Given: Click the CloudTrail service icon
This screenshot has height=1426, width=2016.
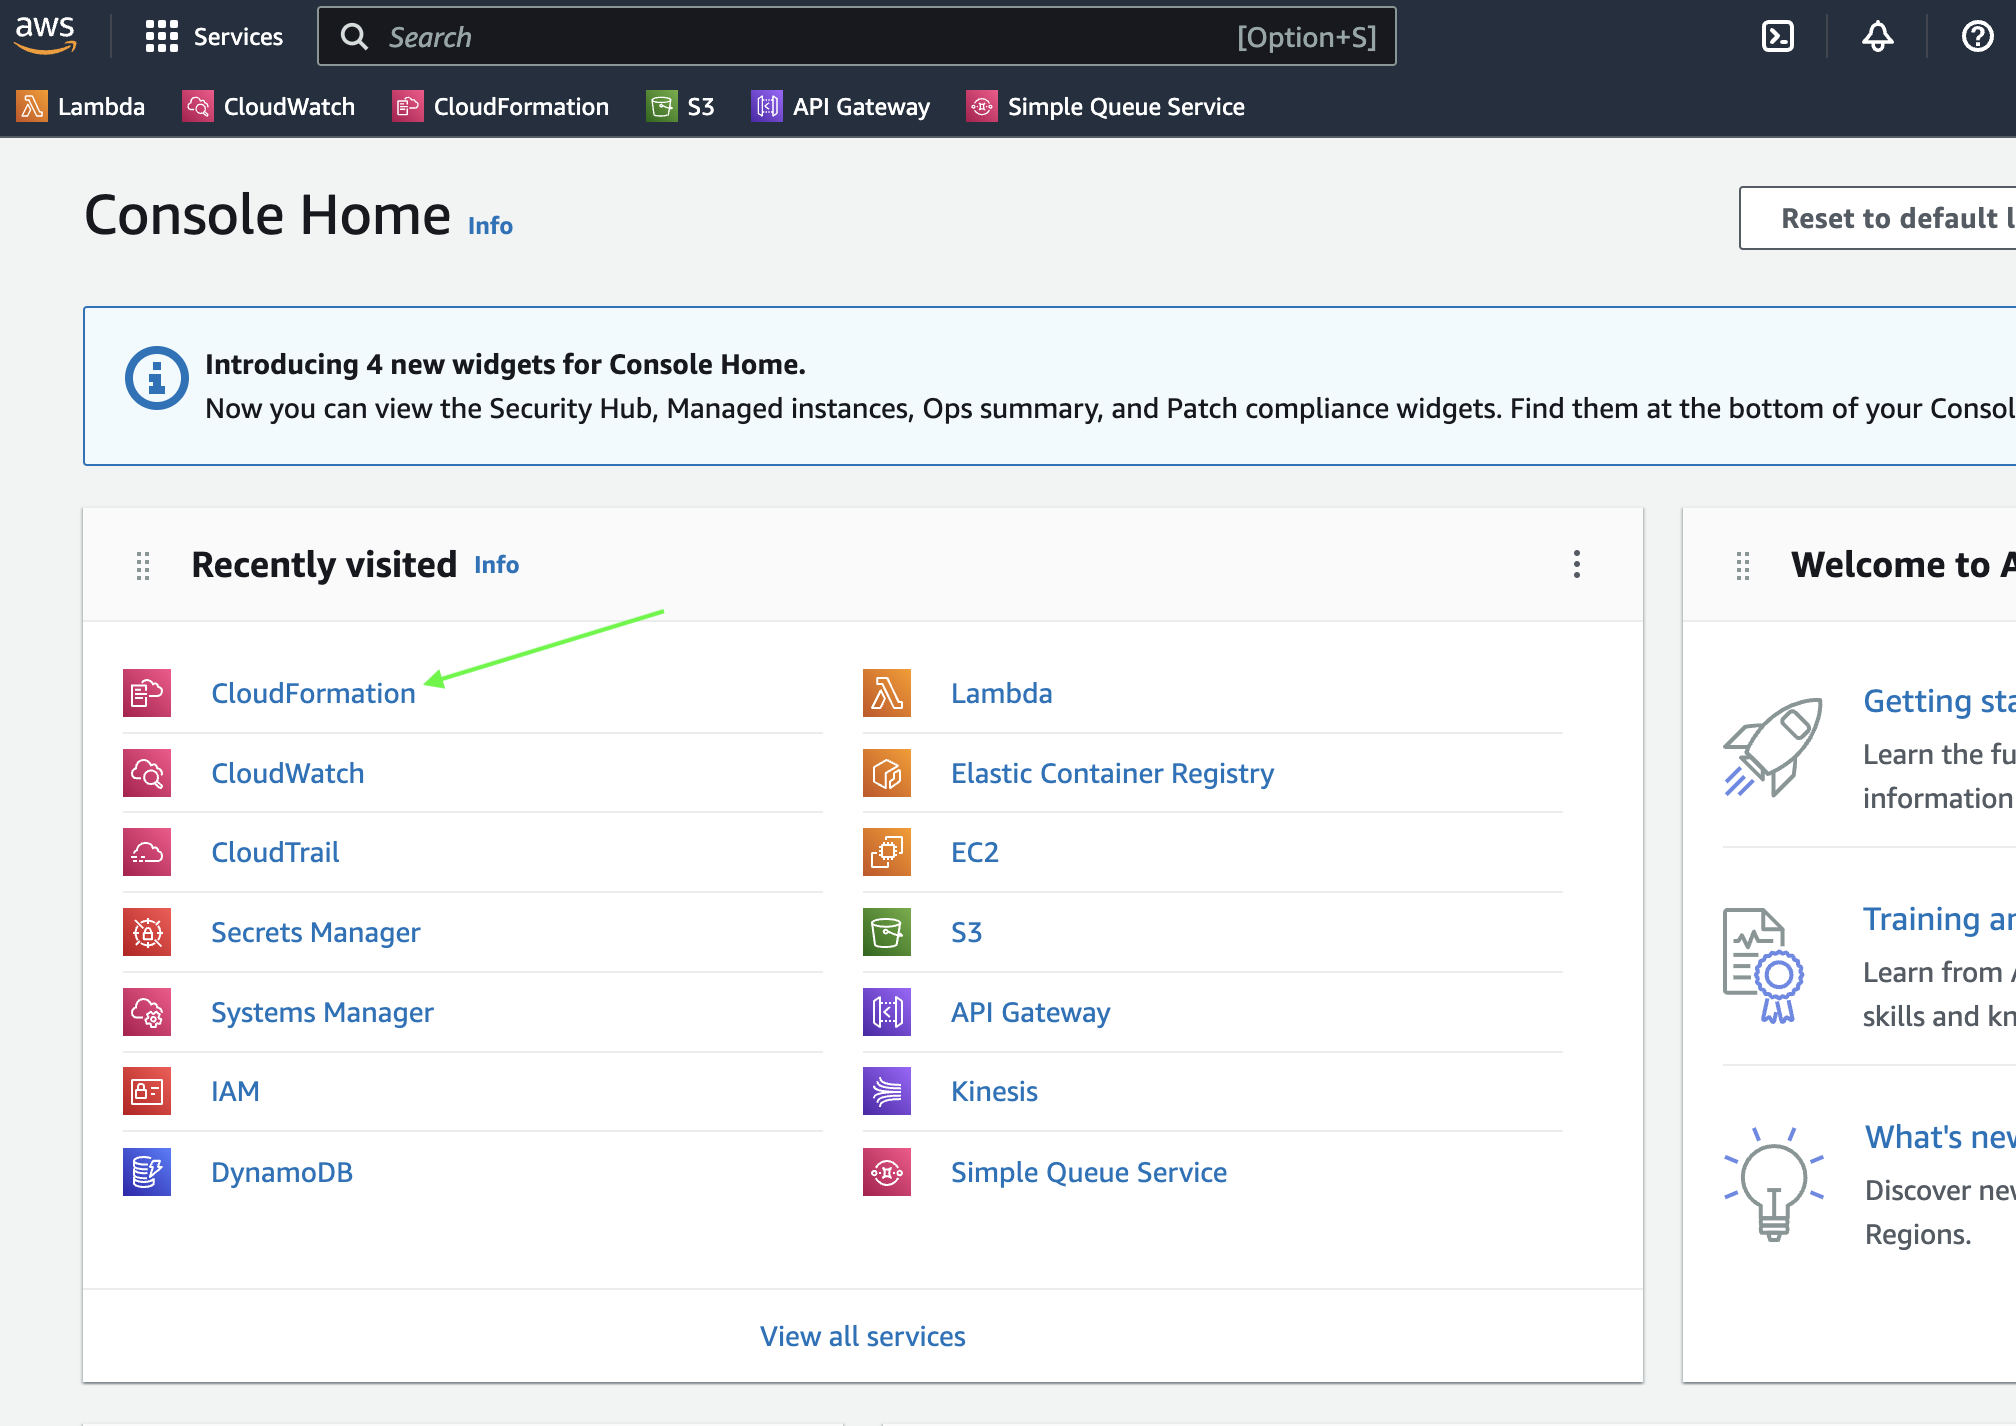Looking at the screenshot, I should point(147,852).
